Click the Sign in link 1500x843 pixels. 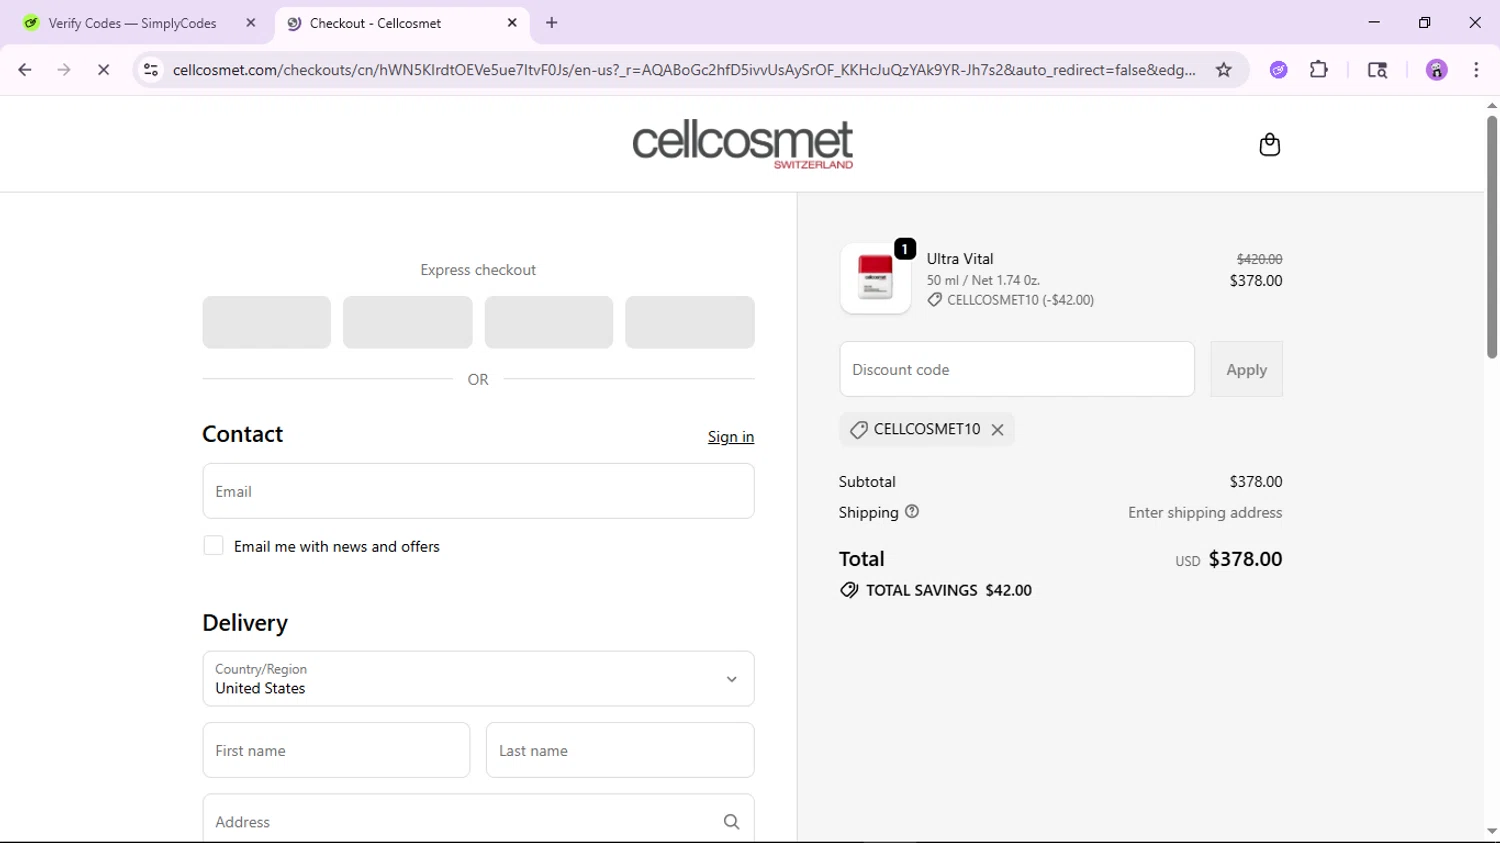pos(731,437)
